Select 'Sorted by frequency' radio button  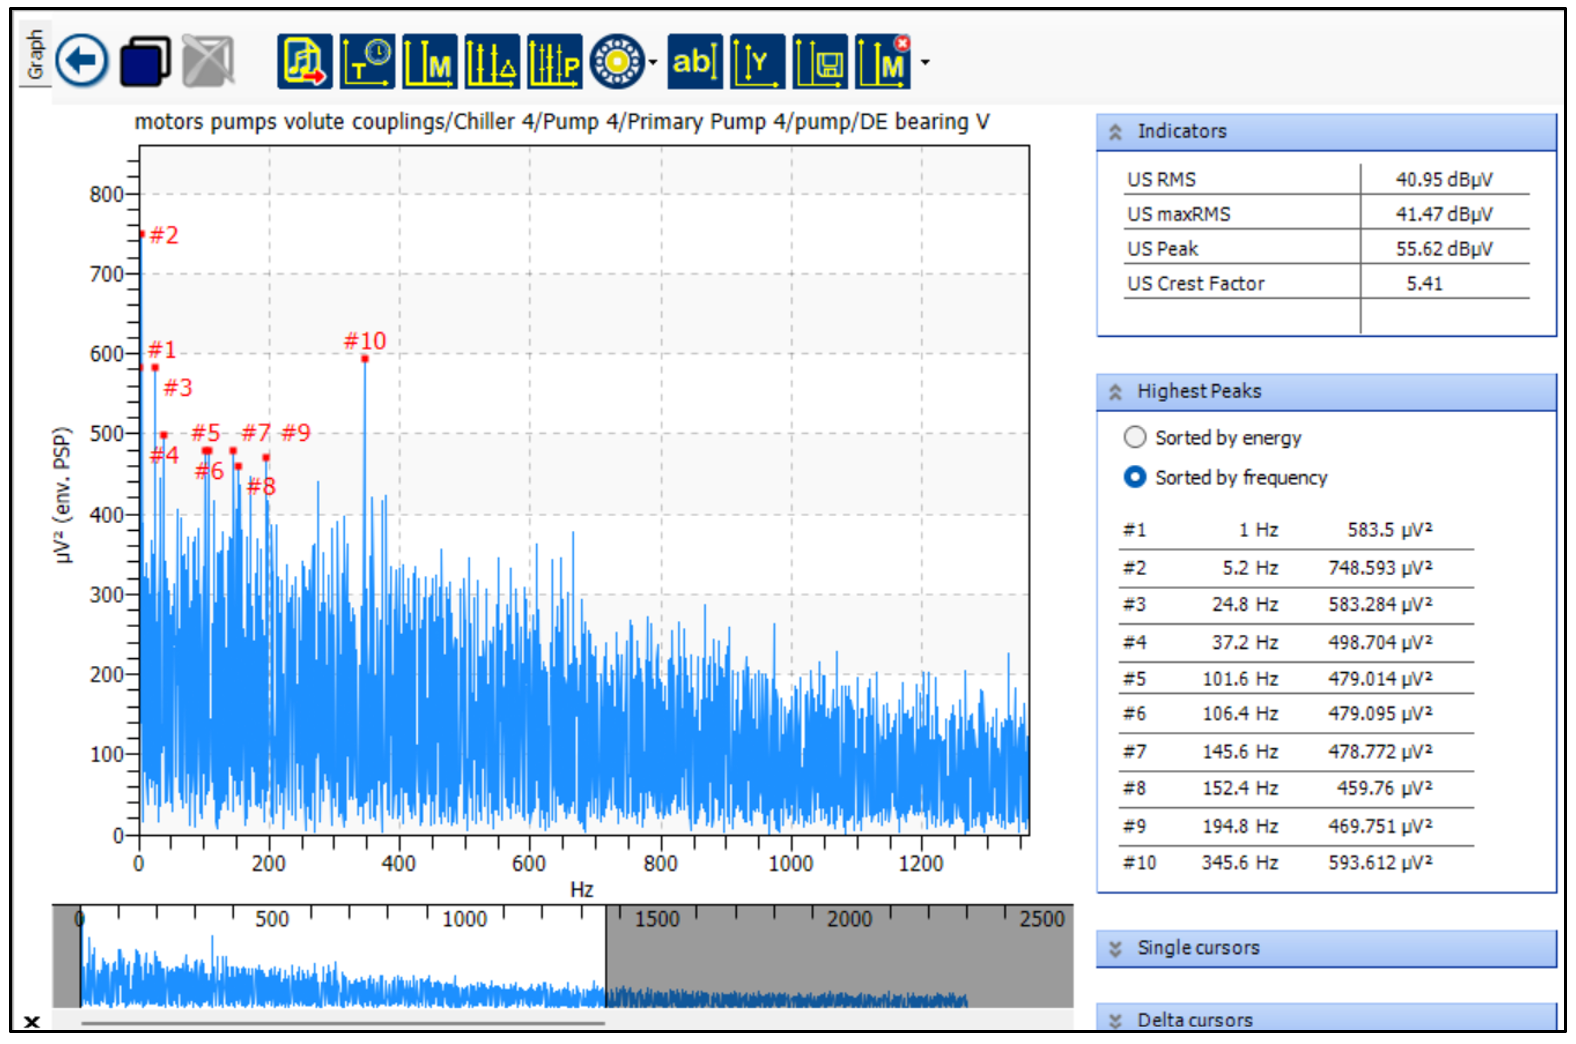click(x=1135, y=477)
